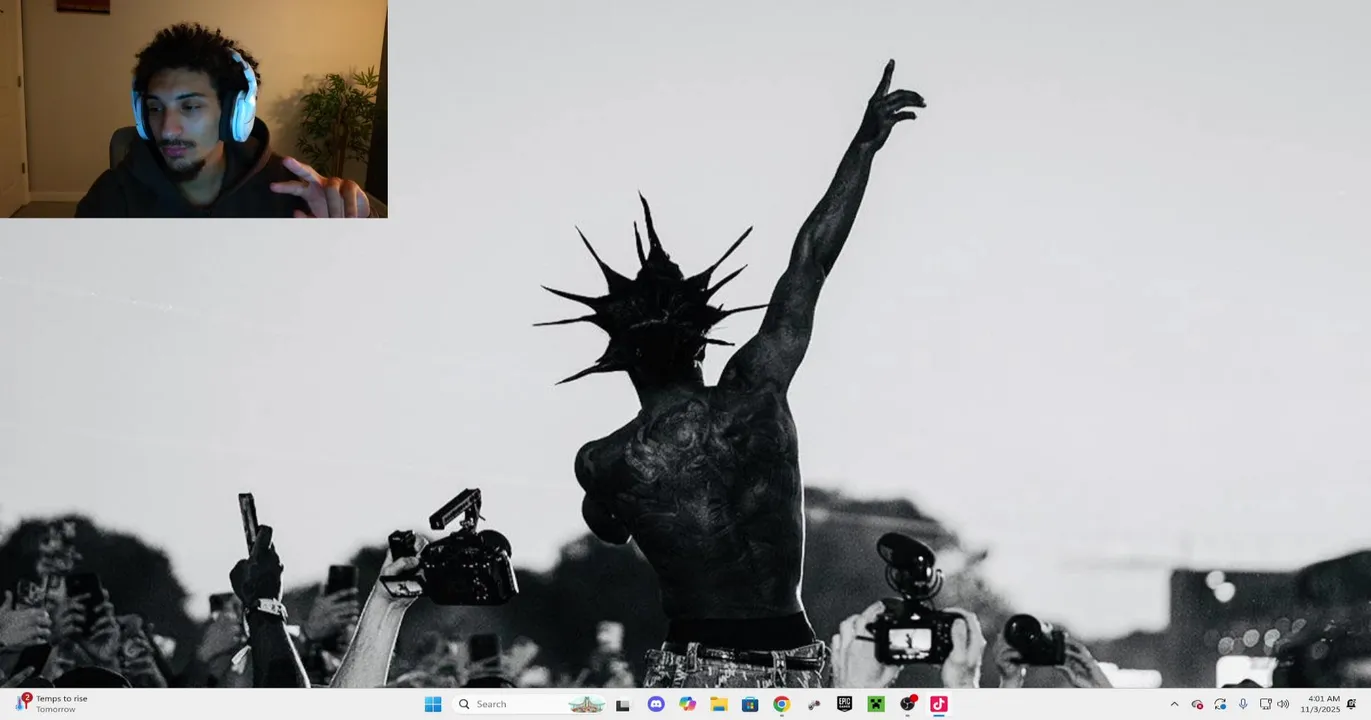
Task: Expand the hidden system tray icons
Action: click(1174, 704)
